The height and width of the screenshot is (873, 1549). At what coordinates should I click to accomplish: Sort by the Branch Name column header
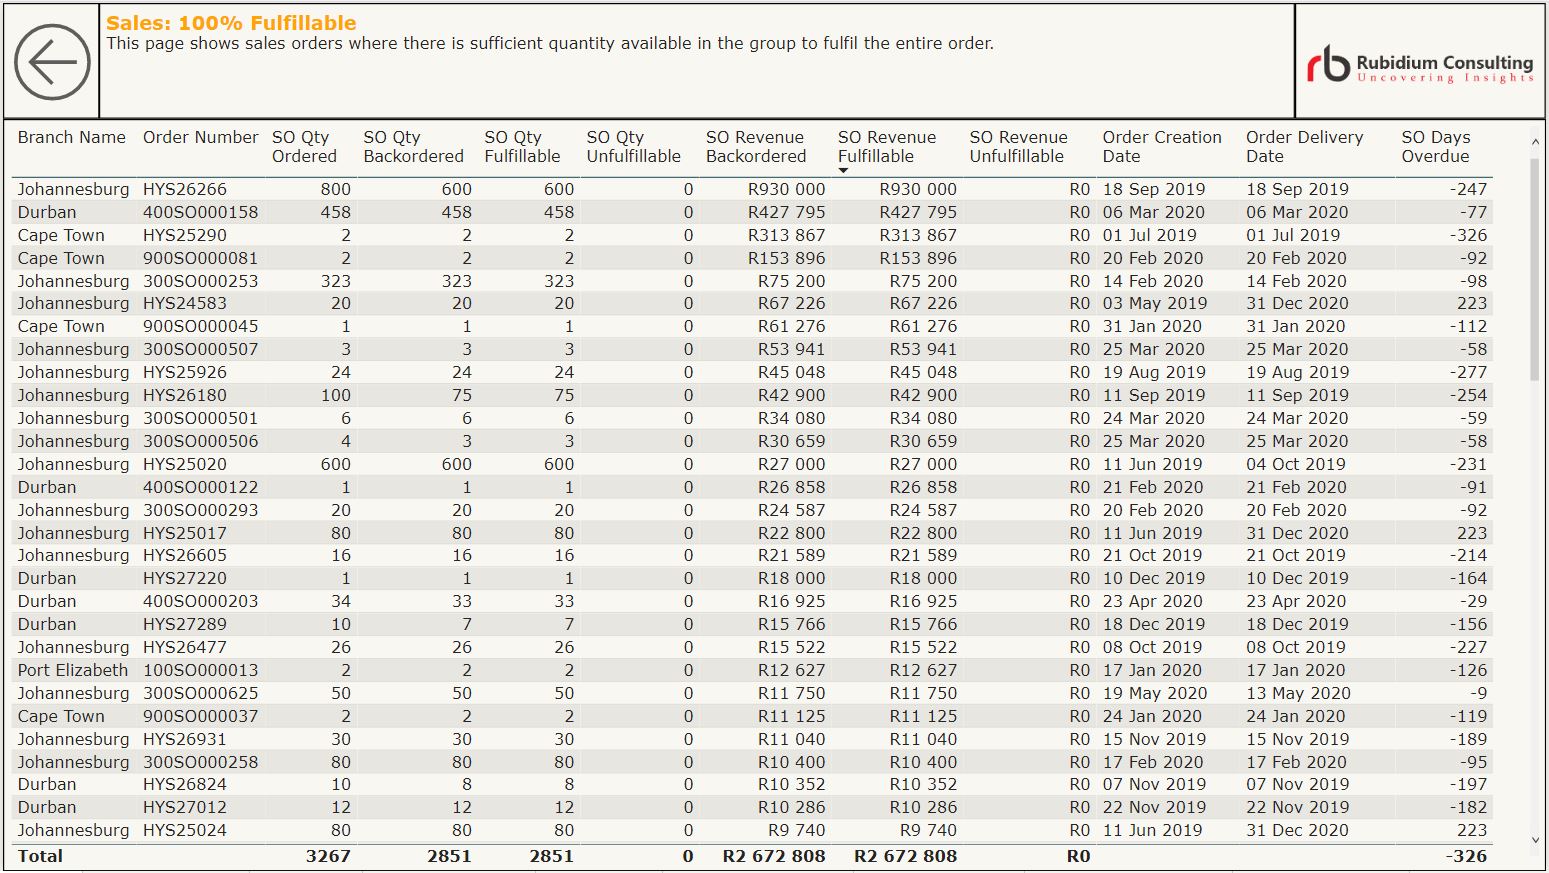pyautogui.click(x=72, y=138)
